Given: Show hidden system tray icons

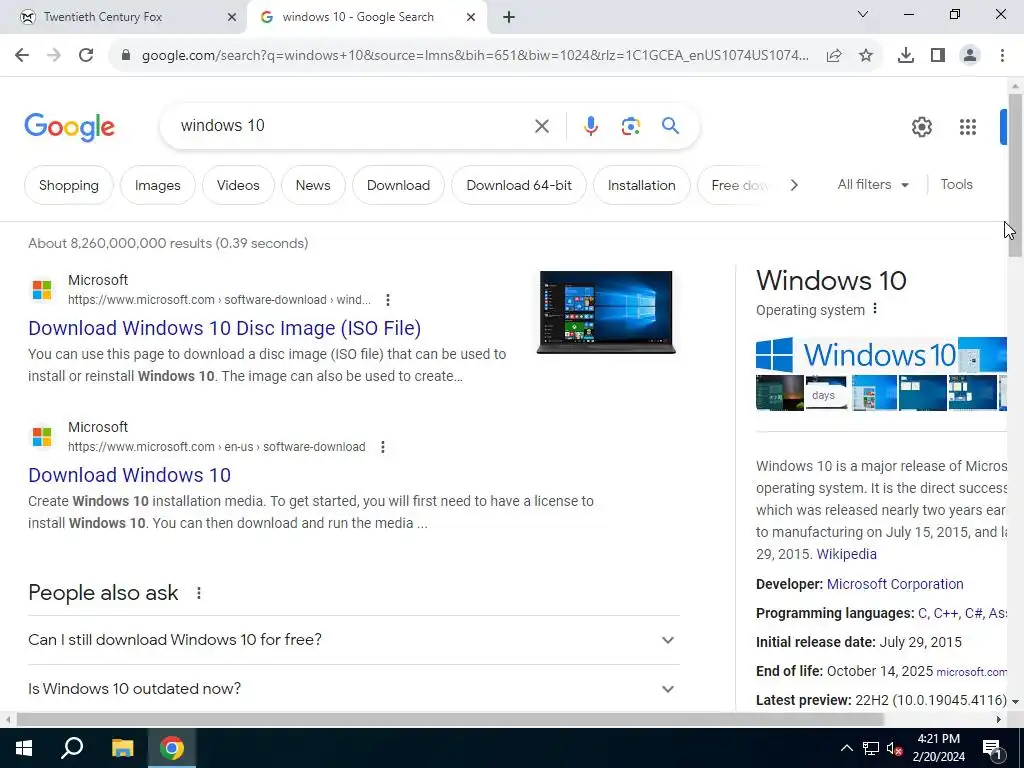Looking at the screenshot, I should [x=846, y=748].
